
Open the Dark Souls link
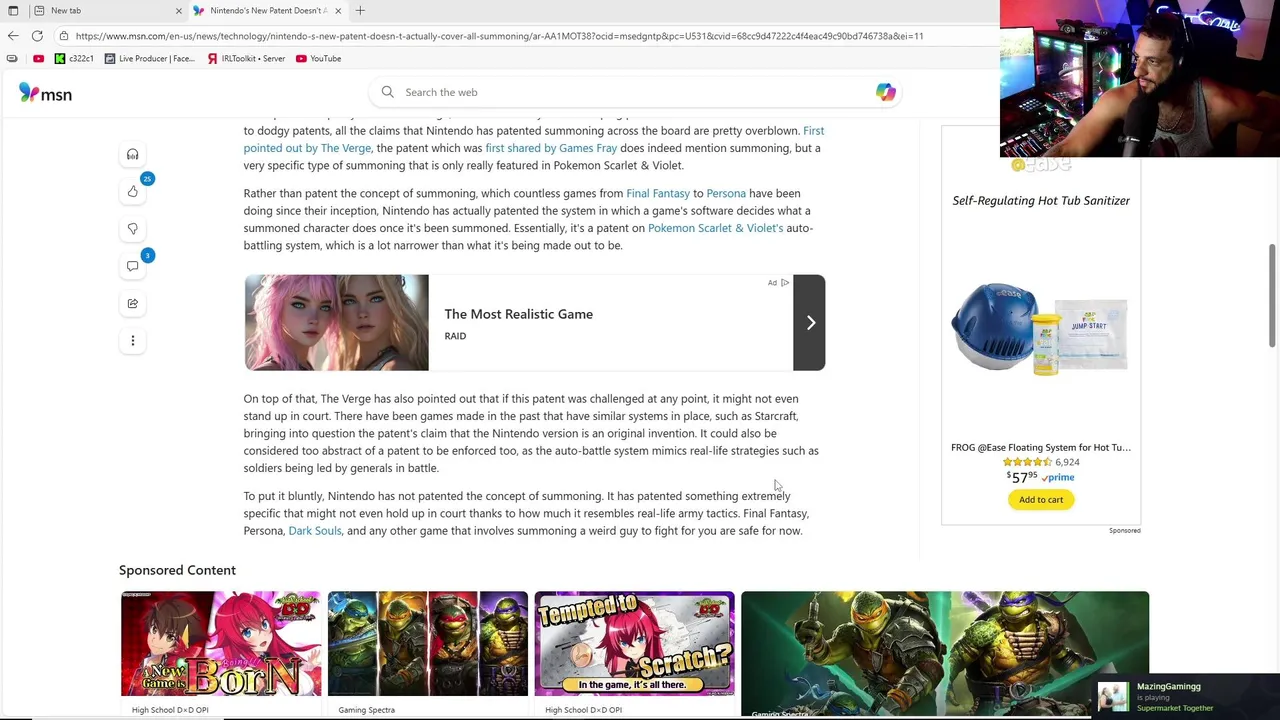[x=315, y=531]
